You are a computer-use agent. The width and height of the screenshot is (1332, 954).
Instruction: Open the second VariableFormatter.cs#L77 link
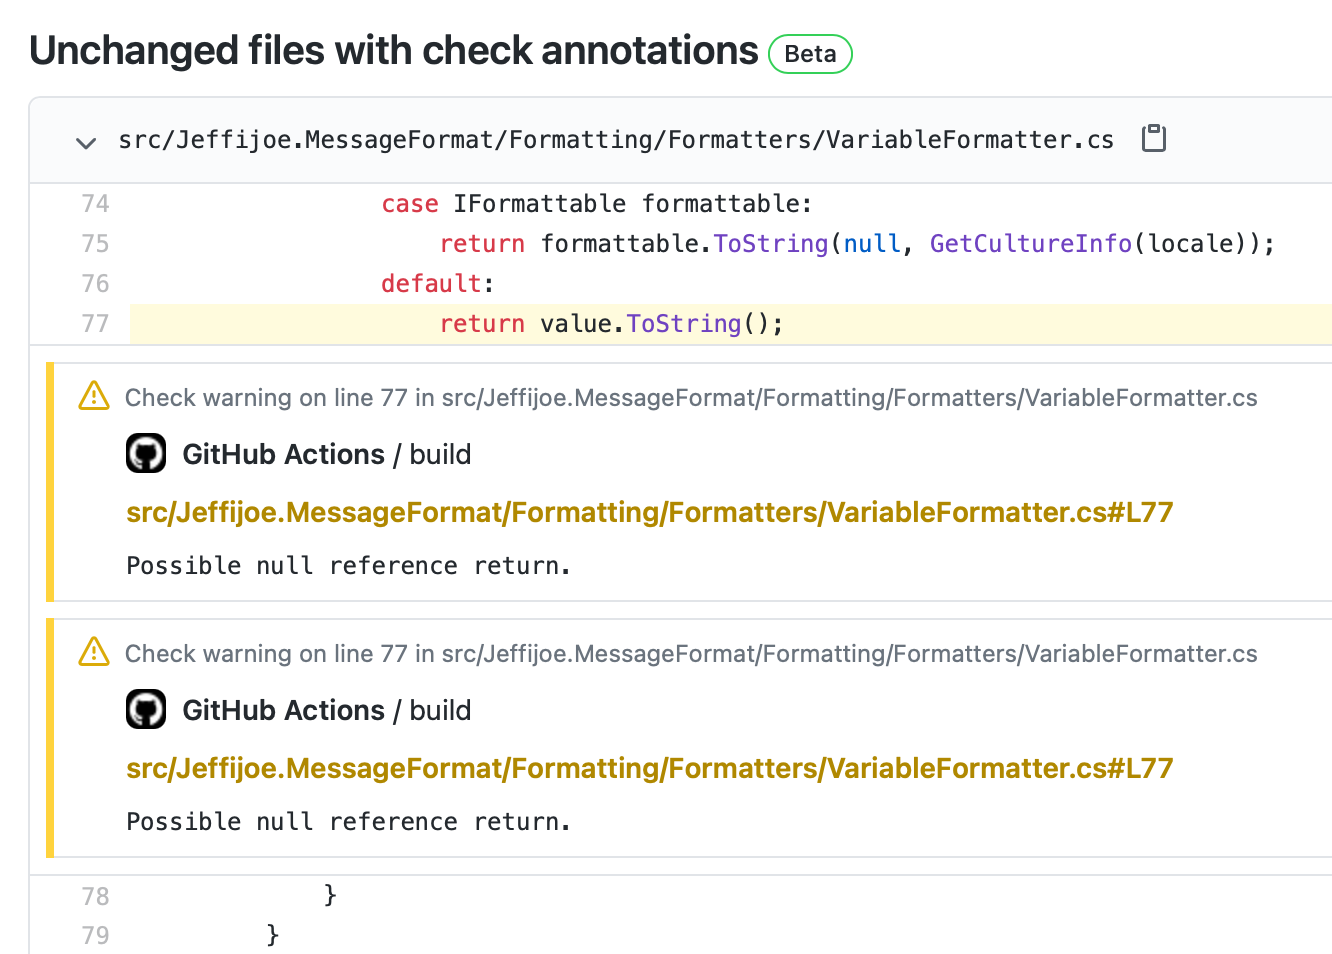(x=649, y=768)
